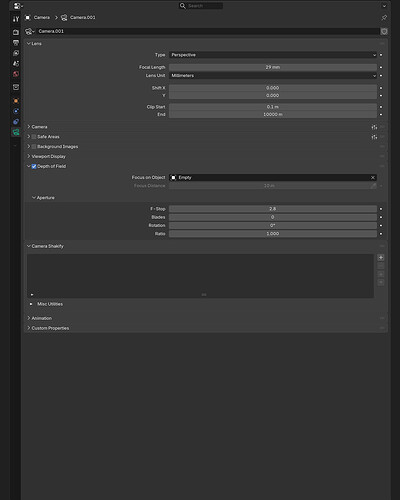Screen dimensions: 400x500
Task: Click the keyframe dot beside Ratio
Action: tap(381, 234)
